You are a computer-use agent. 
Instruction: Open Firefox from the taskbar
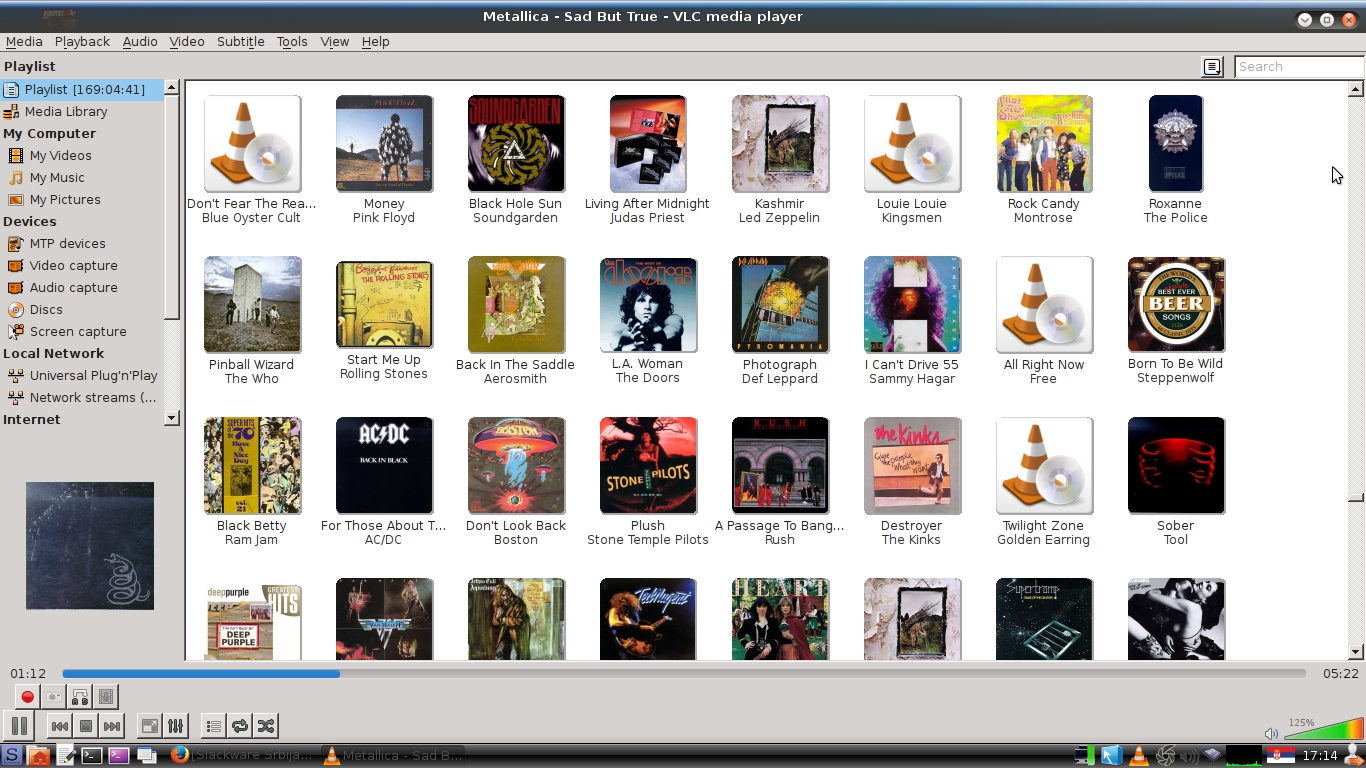[180, 755]
